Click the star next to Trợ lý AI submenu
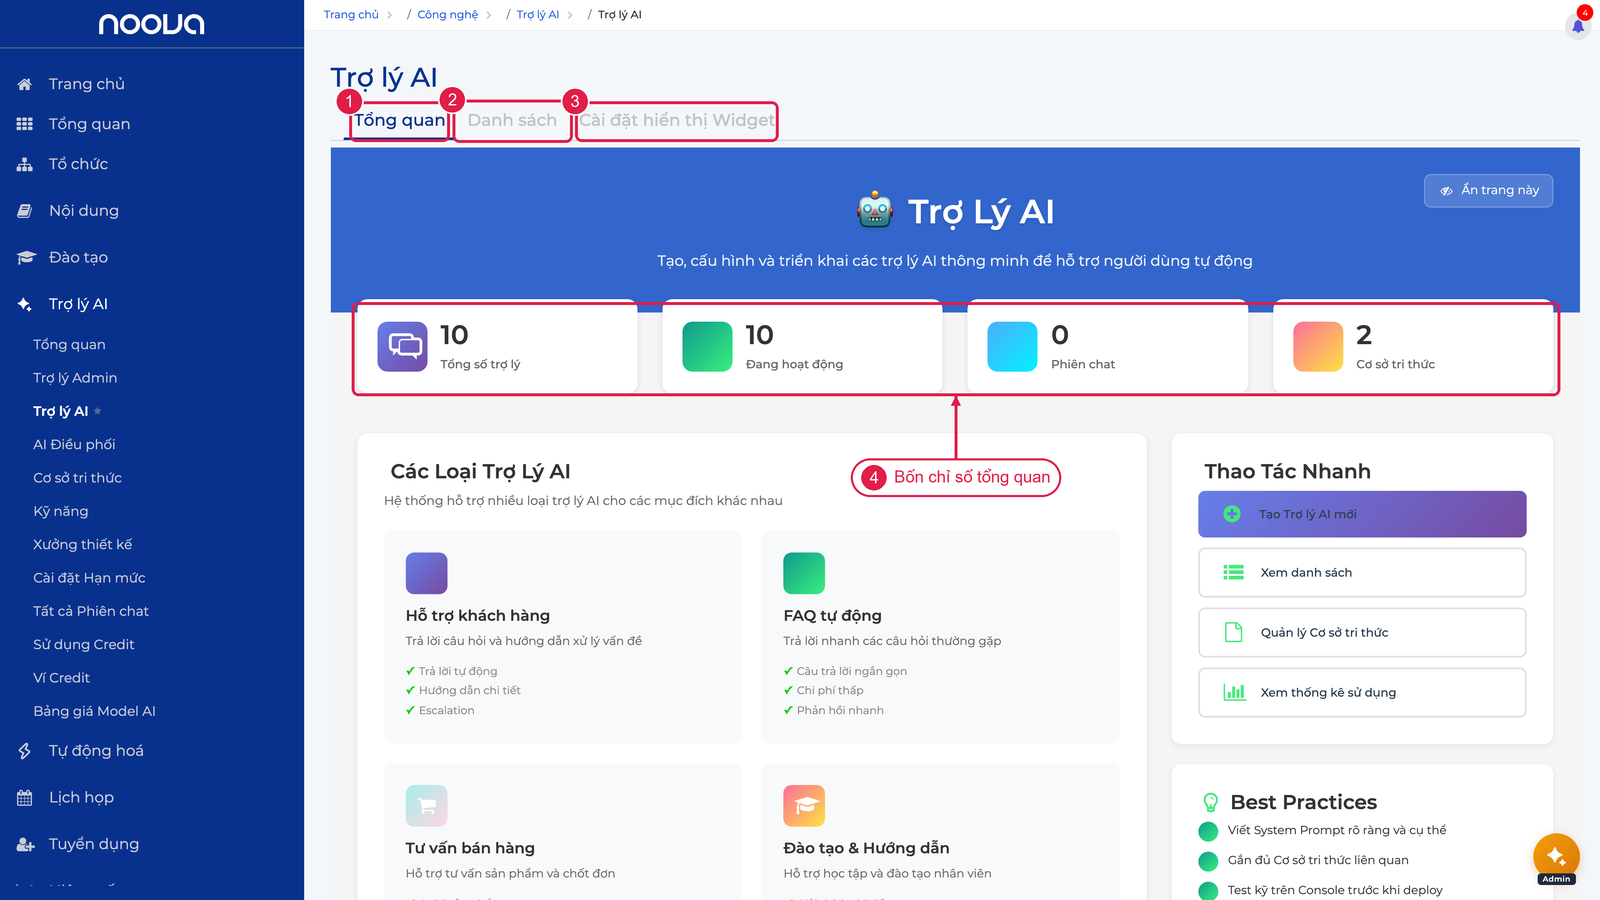The height and width of the screenshot is (900, 1600). click(x=98, y=411)
